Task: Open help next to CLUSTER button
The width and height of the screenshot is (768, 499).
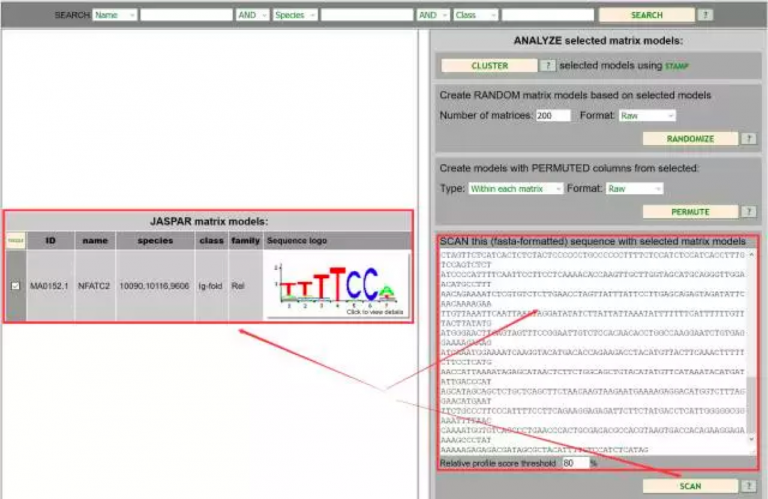Action: 548,66
